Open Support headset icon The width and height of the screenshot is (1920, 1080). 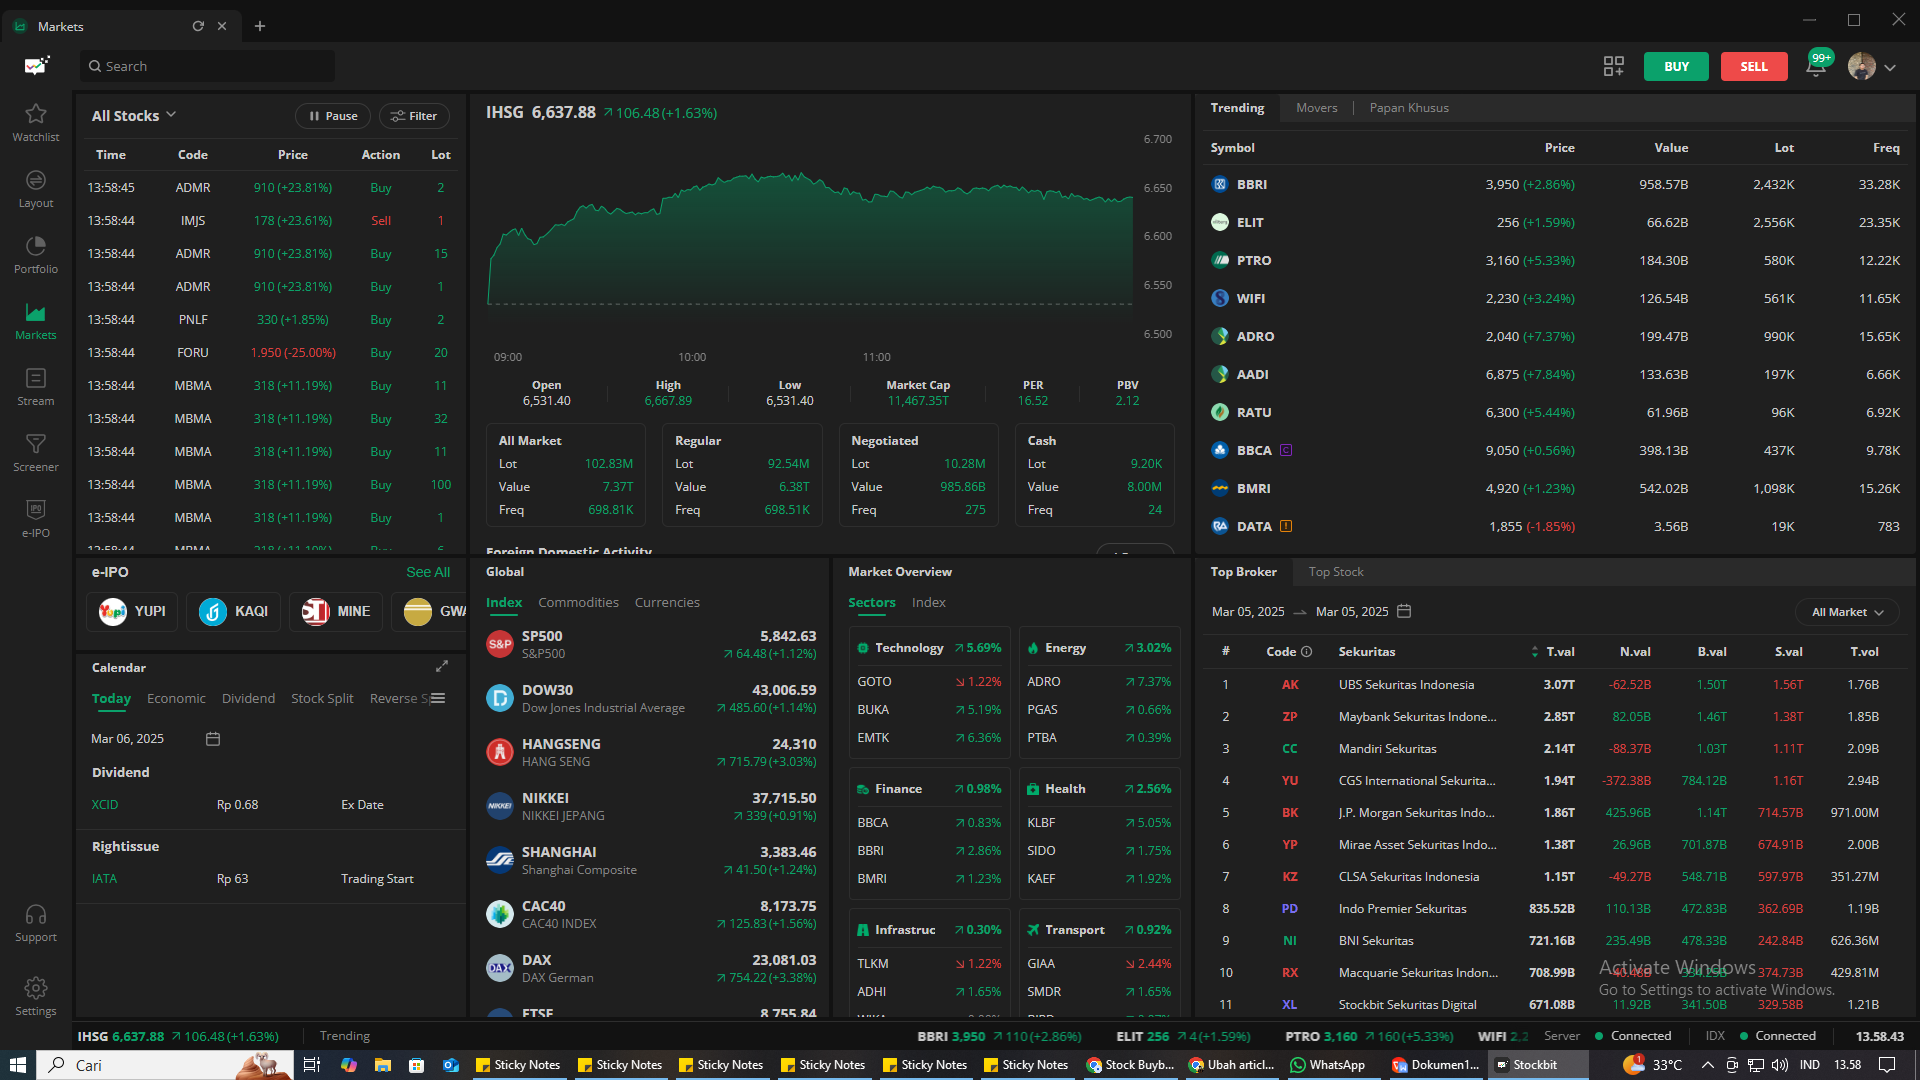(36, 915)
